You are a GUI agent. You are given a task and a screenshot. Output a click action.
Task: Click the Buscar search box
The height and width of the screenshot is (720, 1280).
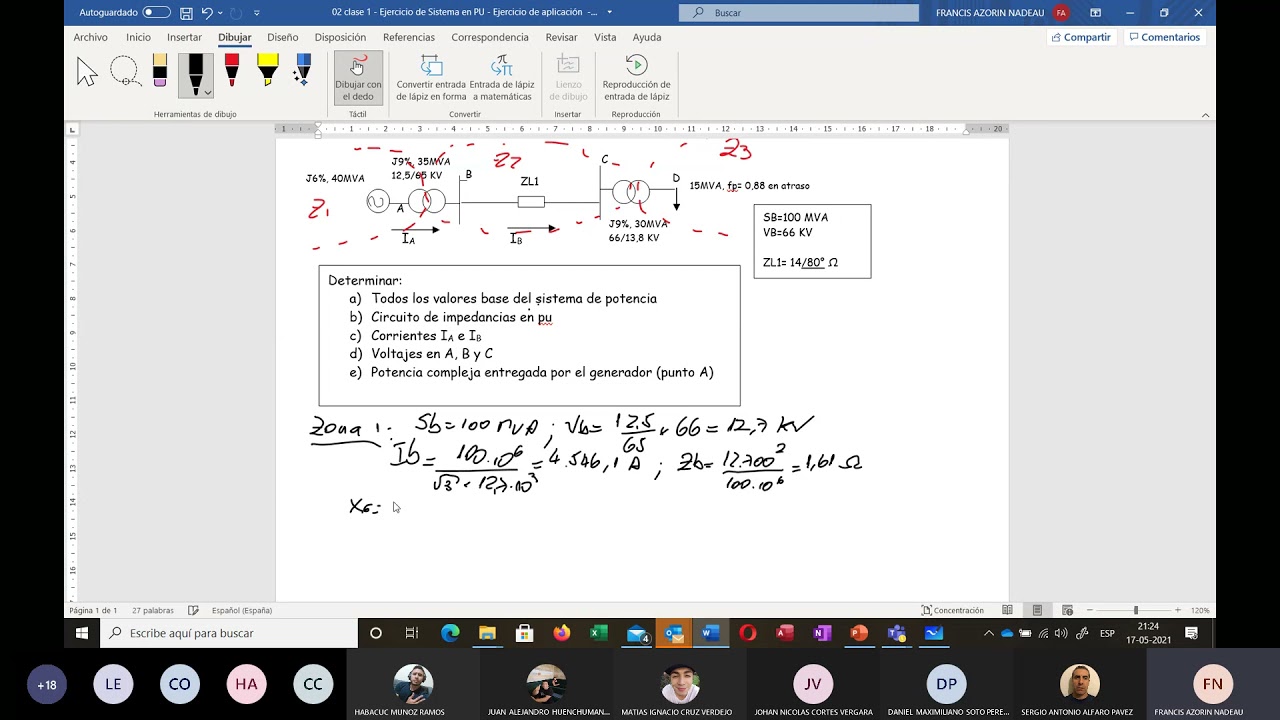(x=799, y=13)
